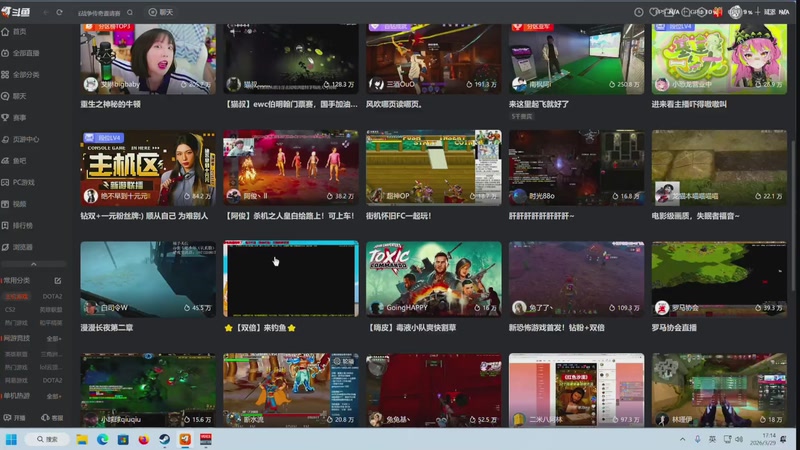The image size is (800, 450).
Task: Open the 主机区 新游联播 thumbnail
Action: coord(148,168)
